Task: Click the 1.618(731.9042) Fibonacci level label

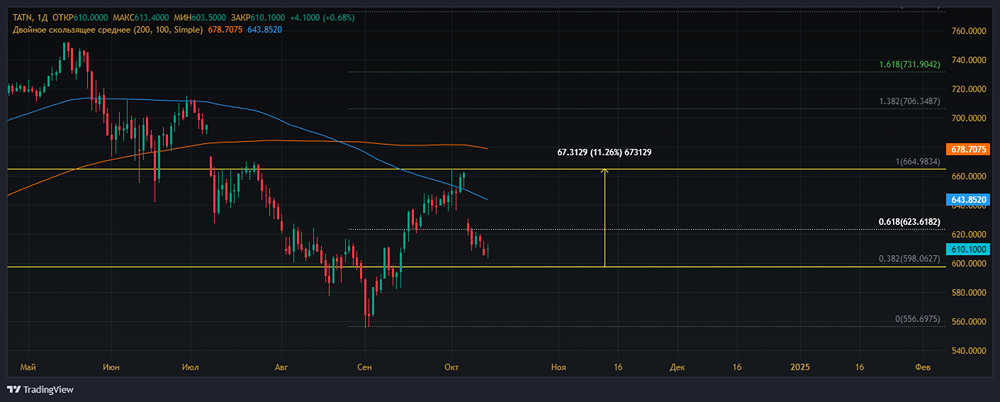Action: pyautogui.click(x=909, y=65)
